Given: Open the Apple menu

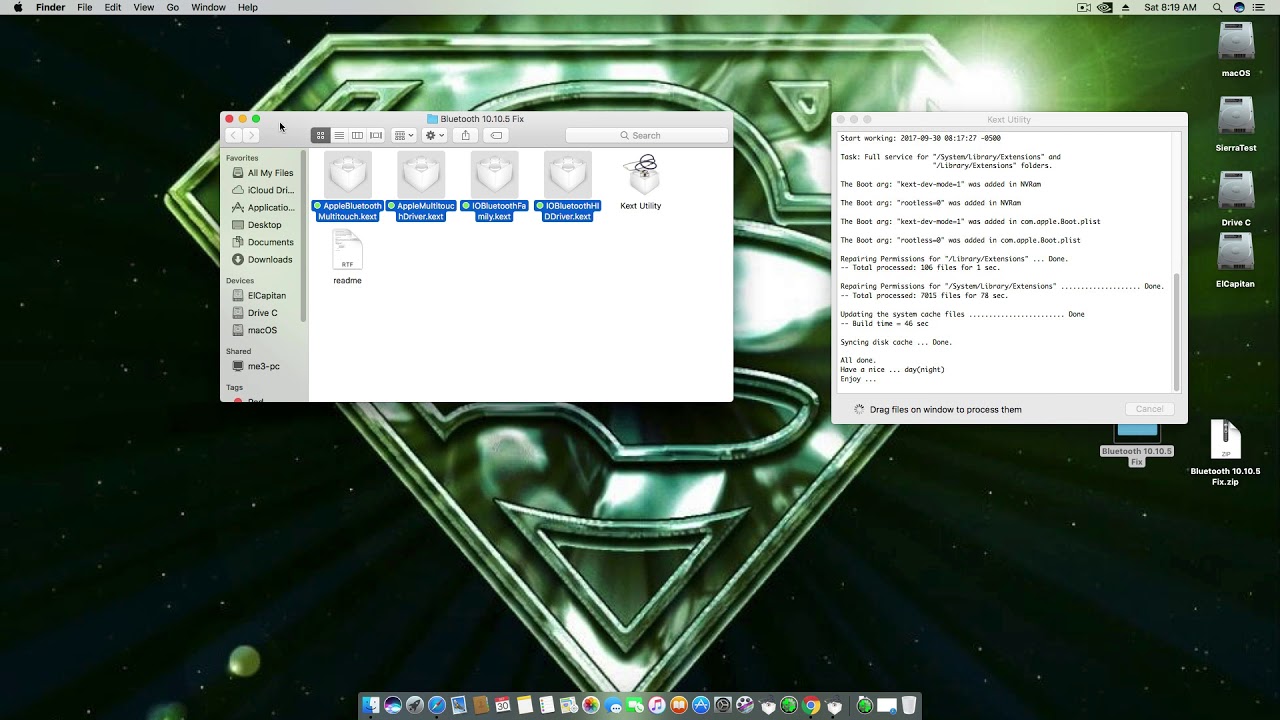Looking at the screenshot, I should (x=17, y=7).
